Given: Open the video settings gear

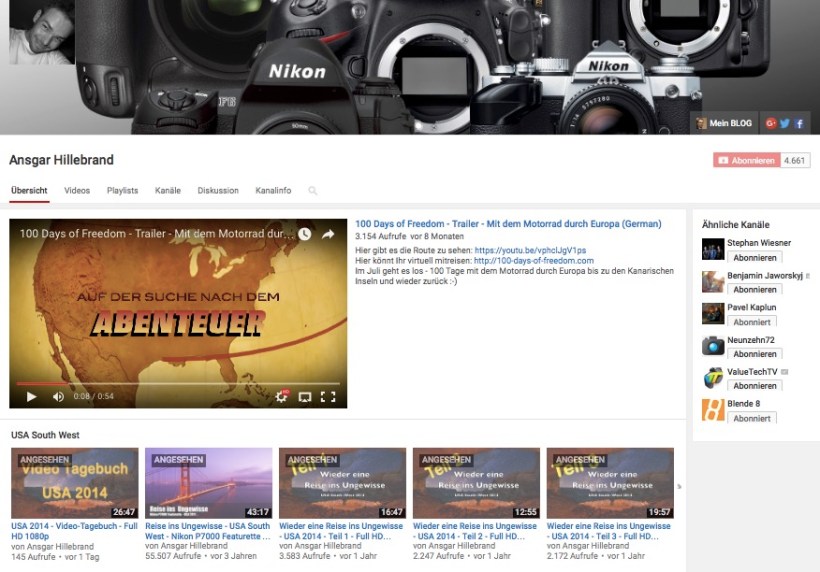Looking at the screenshot, I should tap(281, 397).
